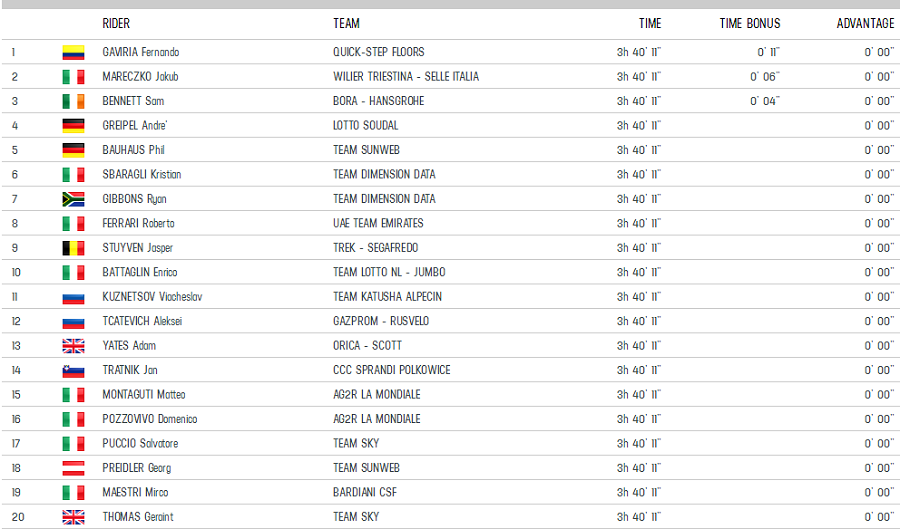Select the TEAM column header

tap(346, 24)
